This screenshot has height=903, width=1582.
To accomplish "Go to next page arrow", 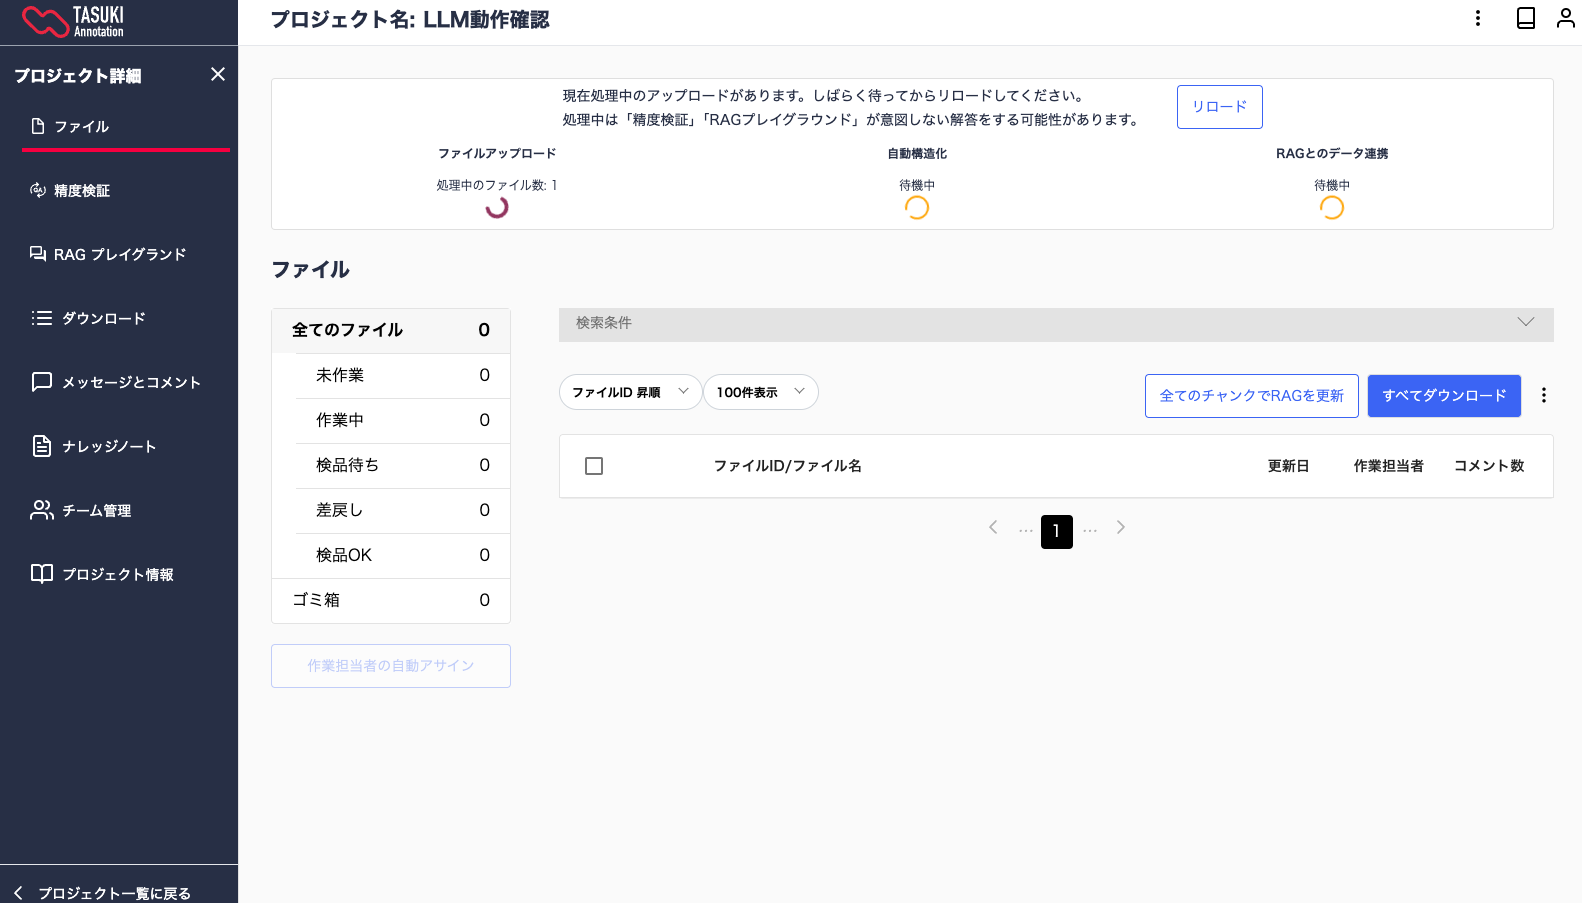I will click(1120, 527).
